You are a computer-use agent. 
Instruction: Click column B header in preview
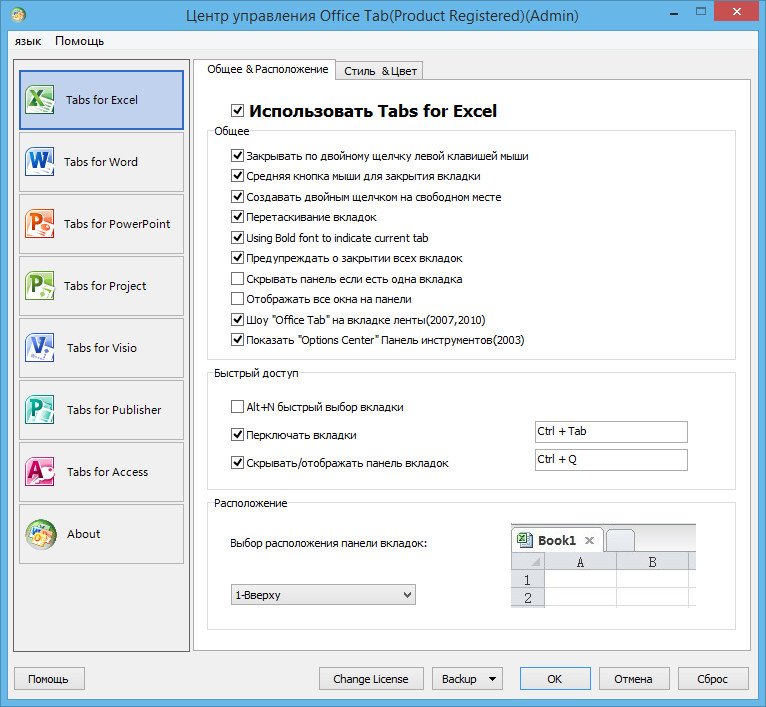(652, 562)
